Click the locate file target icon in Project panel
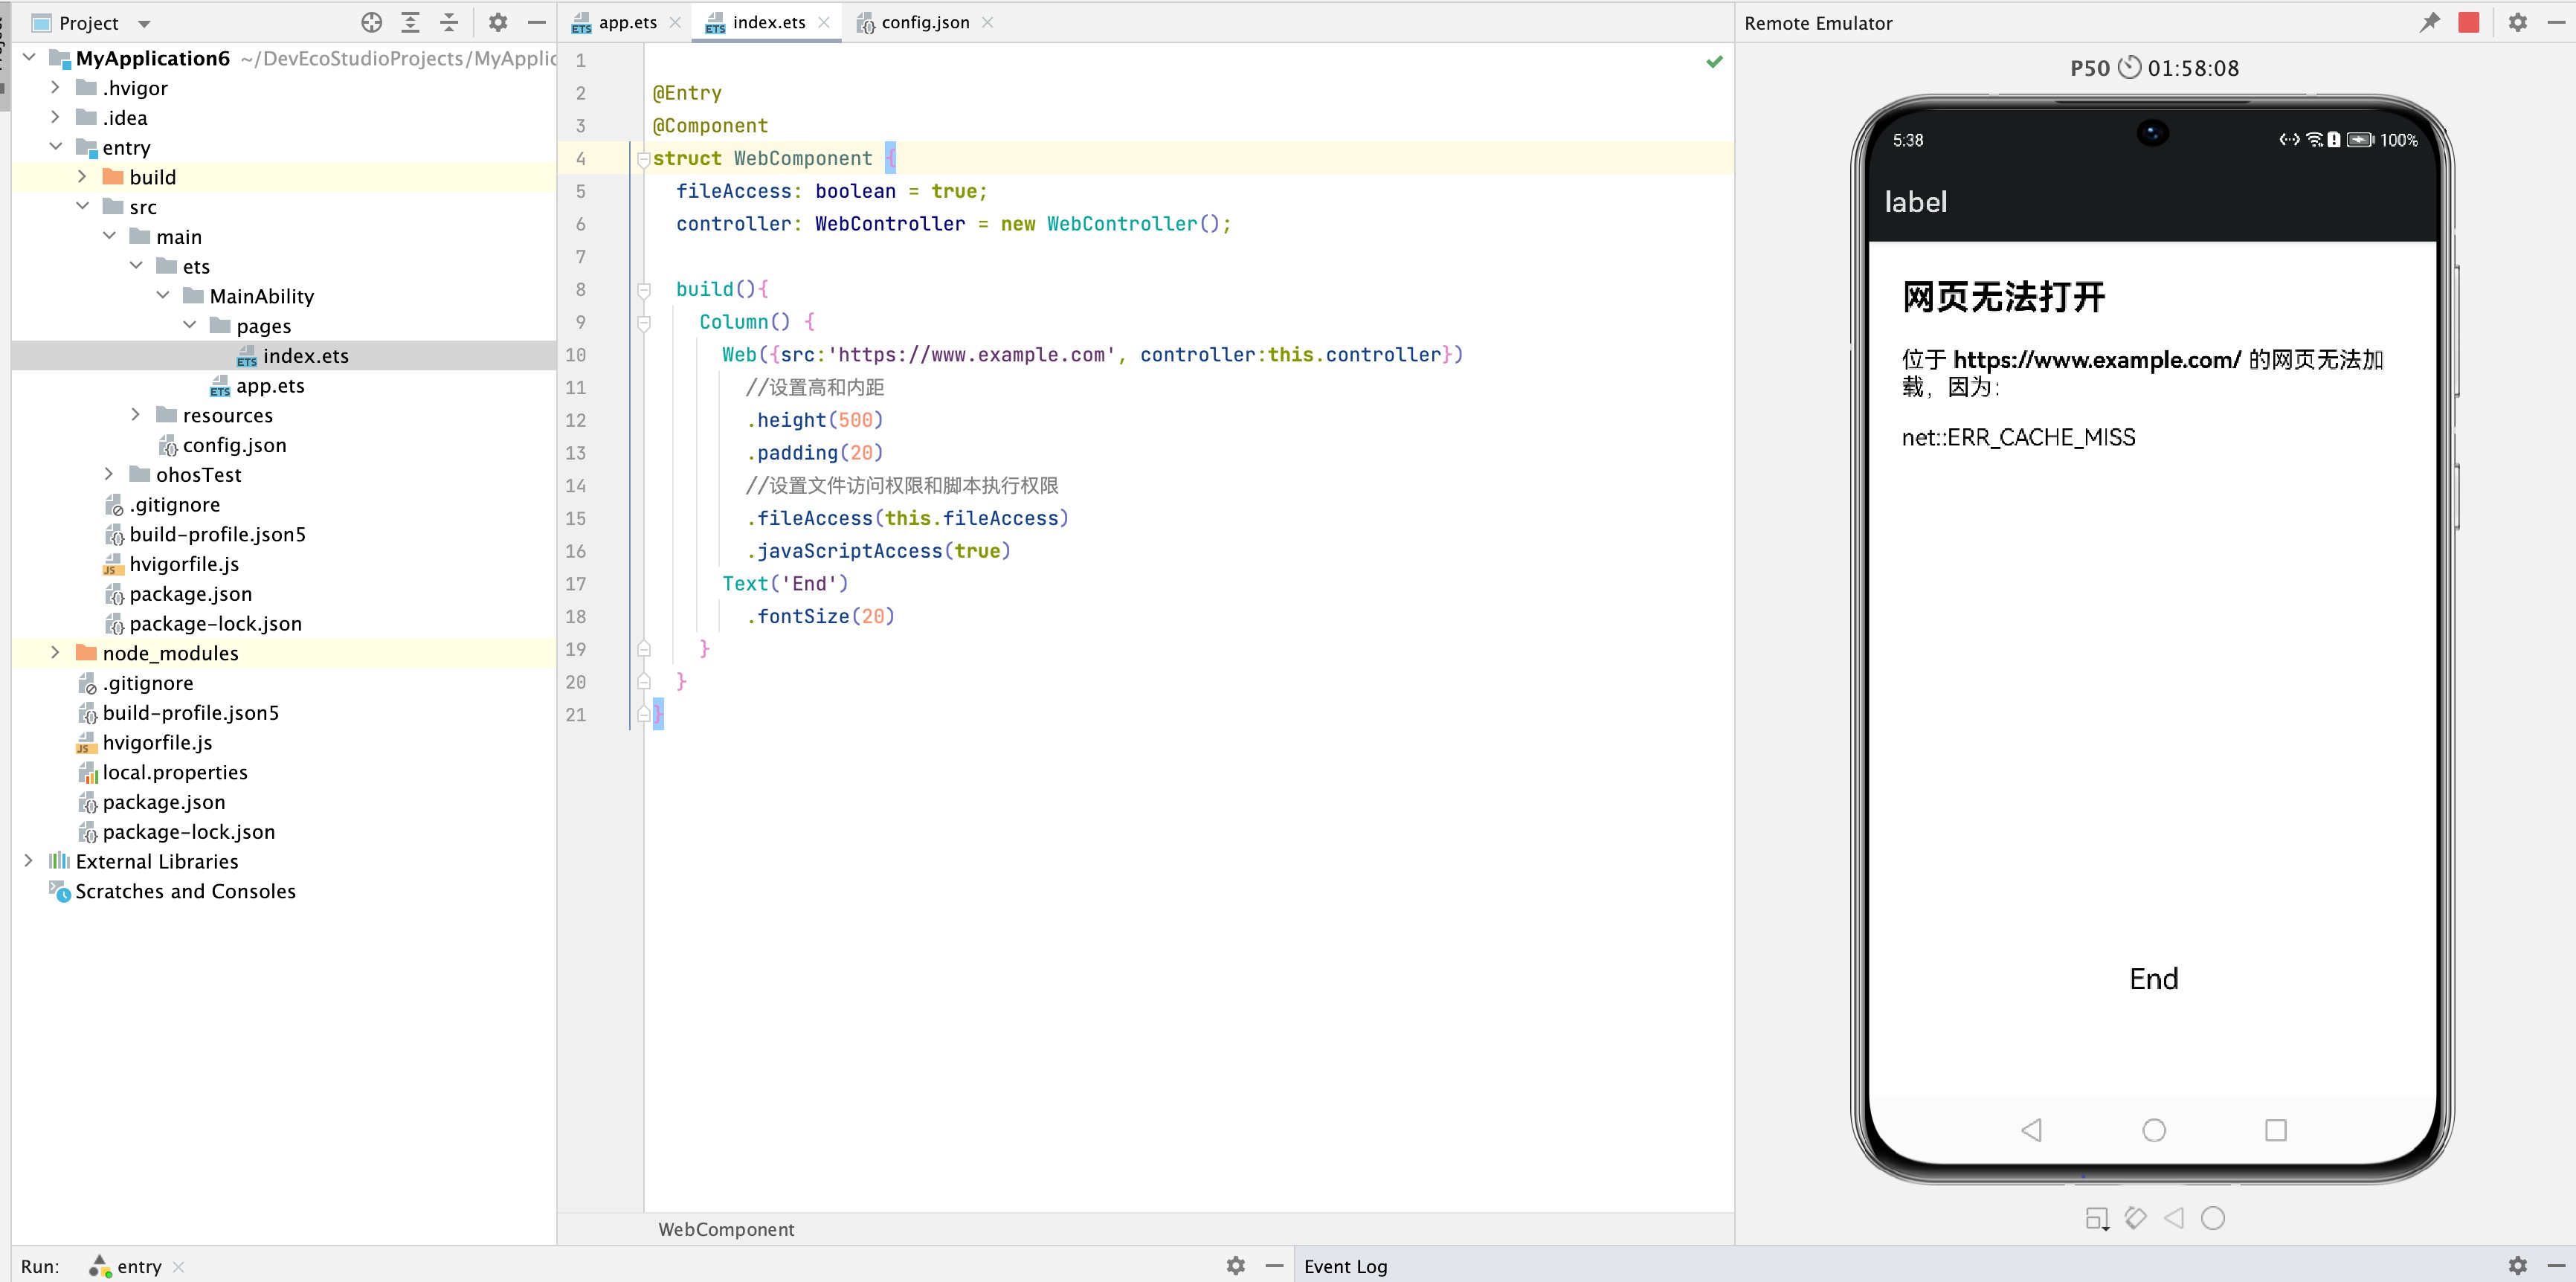This screenshot has height=1282, width=2576. [372, 22]
